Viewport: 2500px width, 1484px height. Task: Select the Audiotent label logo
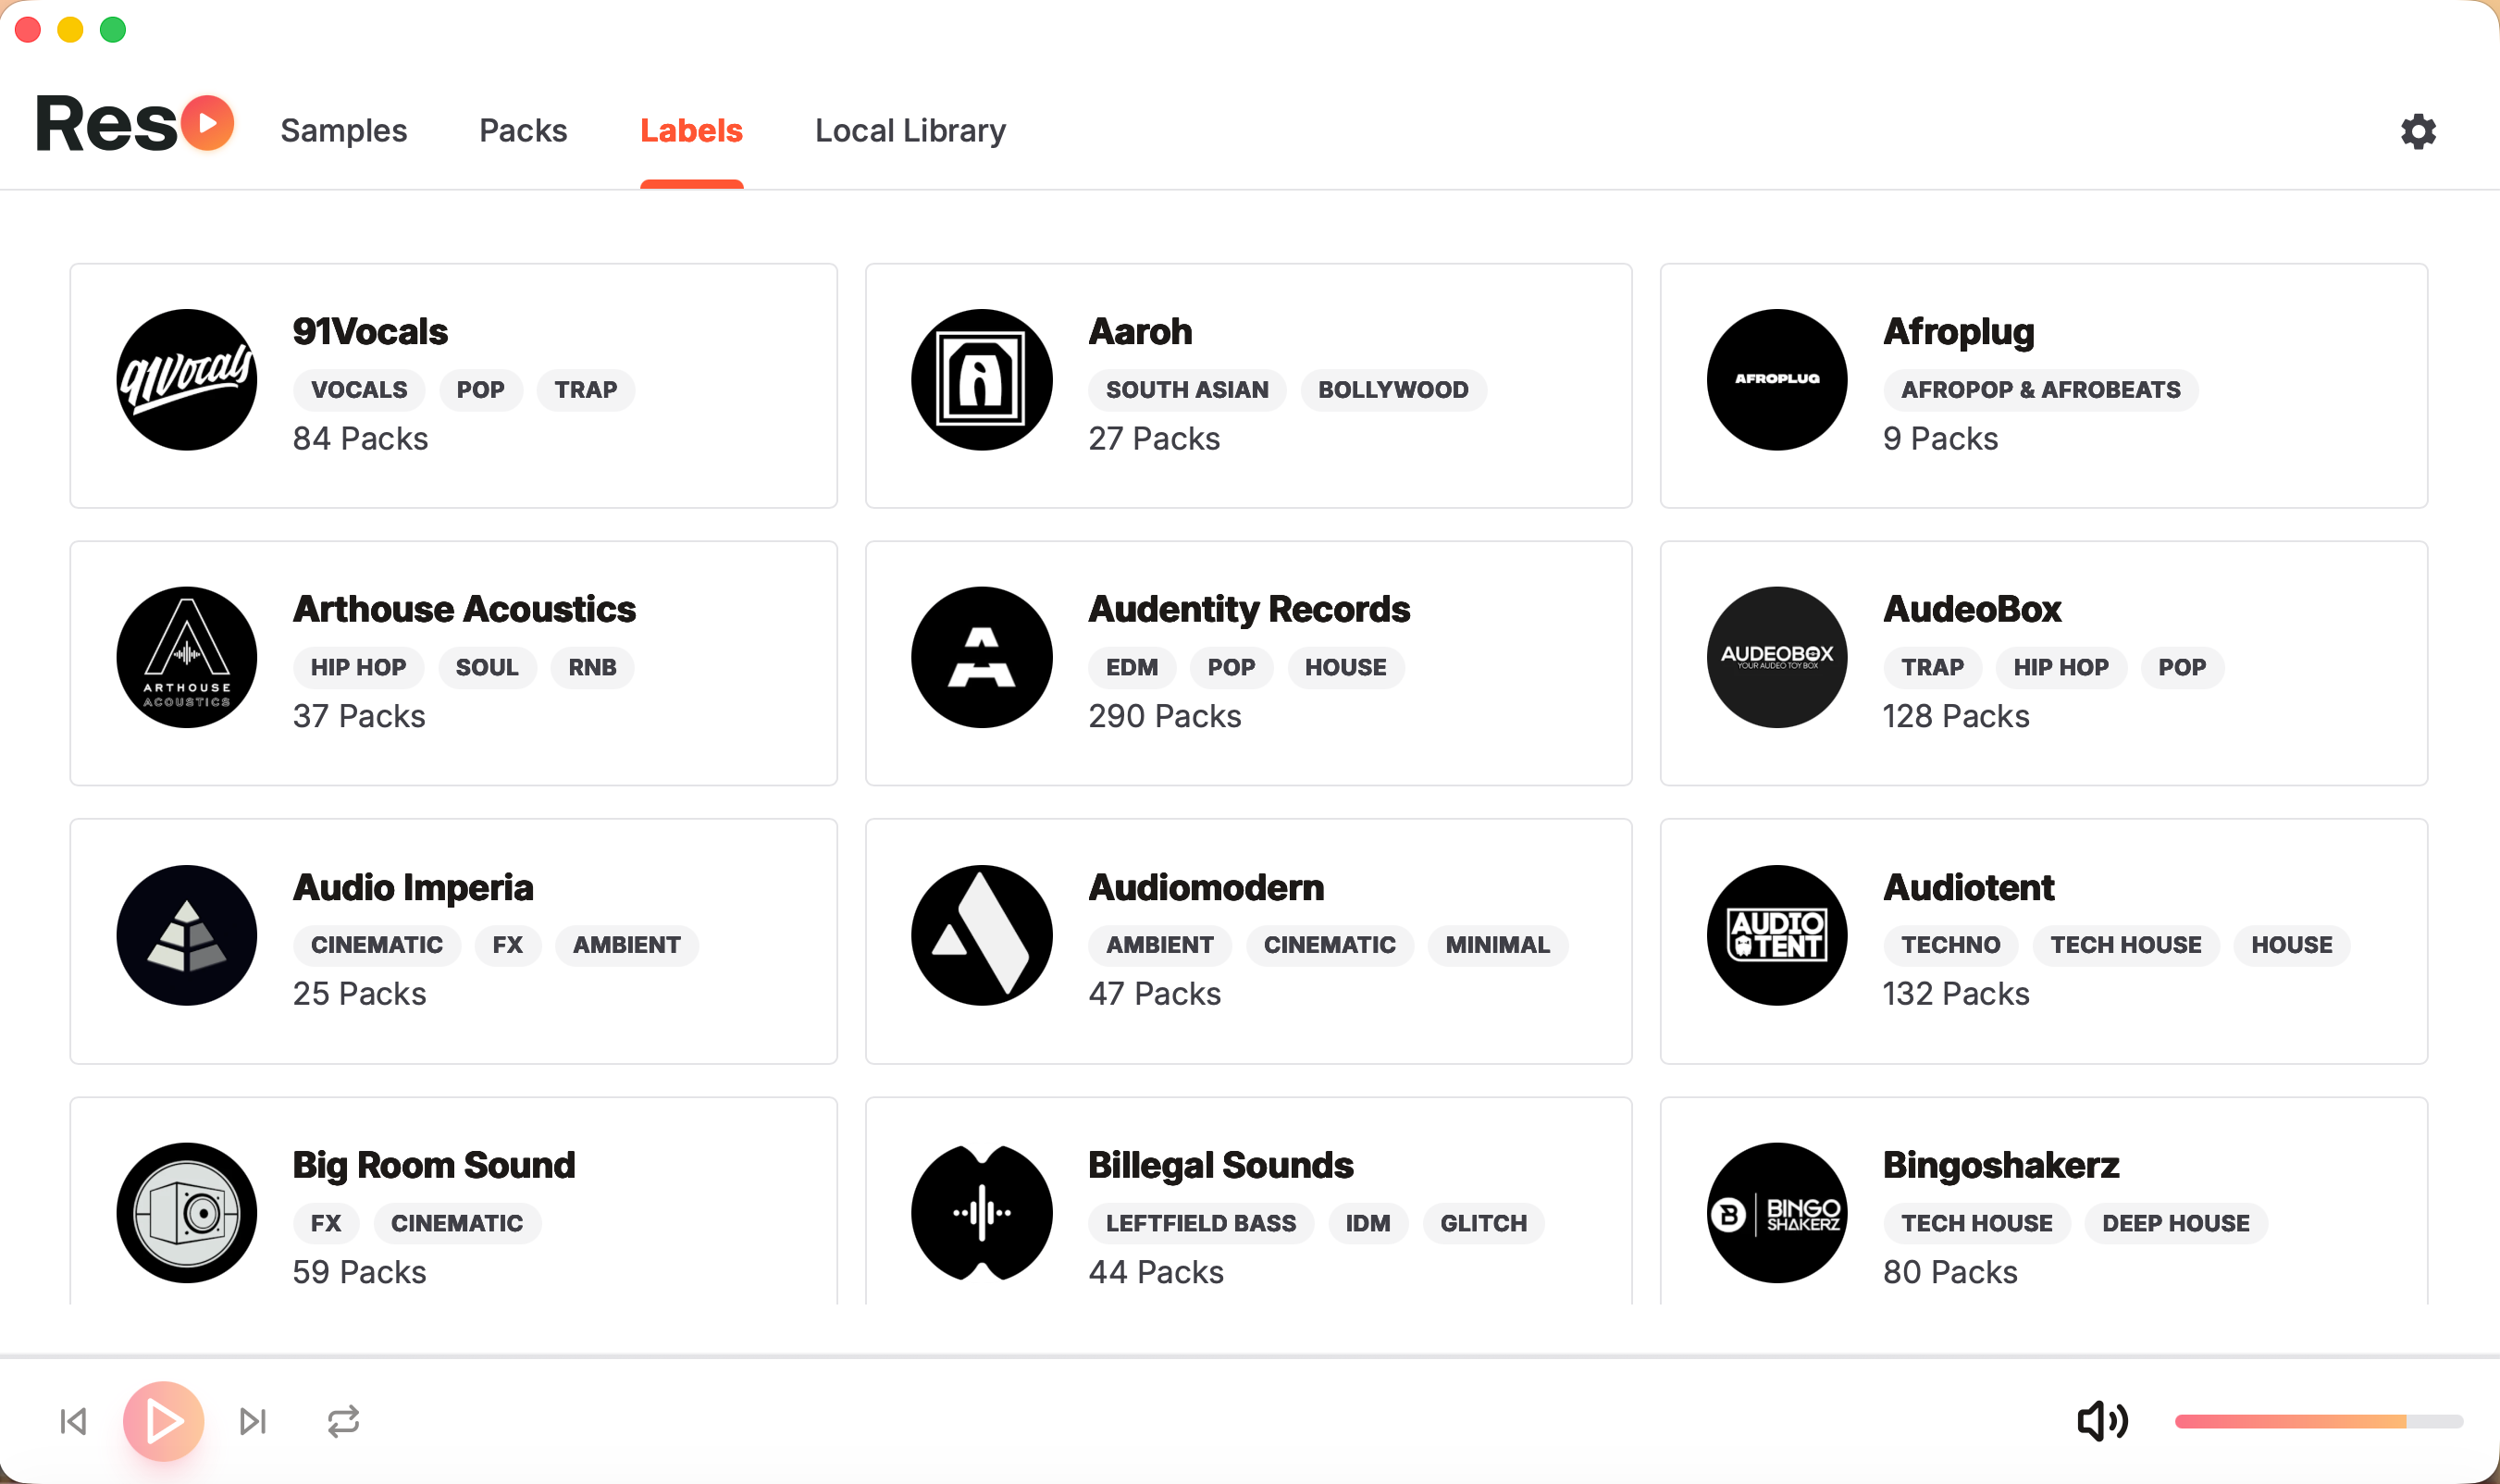coord(1776,935)
